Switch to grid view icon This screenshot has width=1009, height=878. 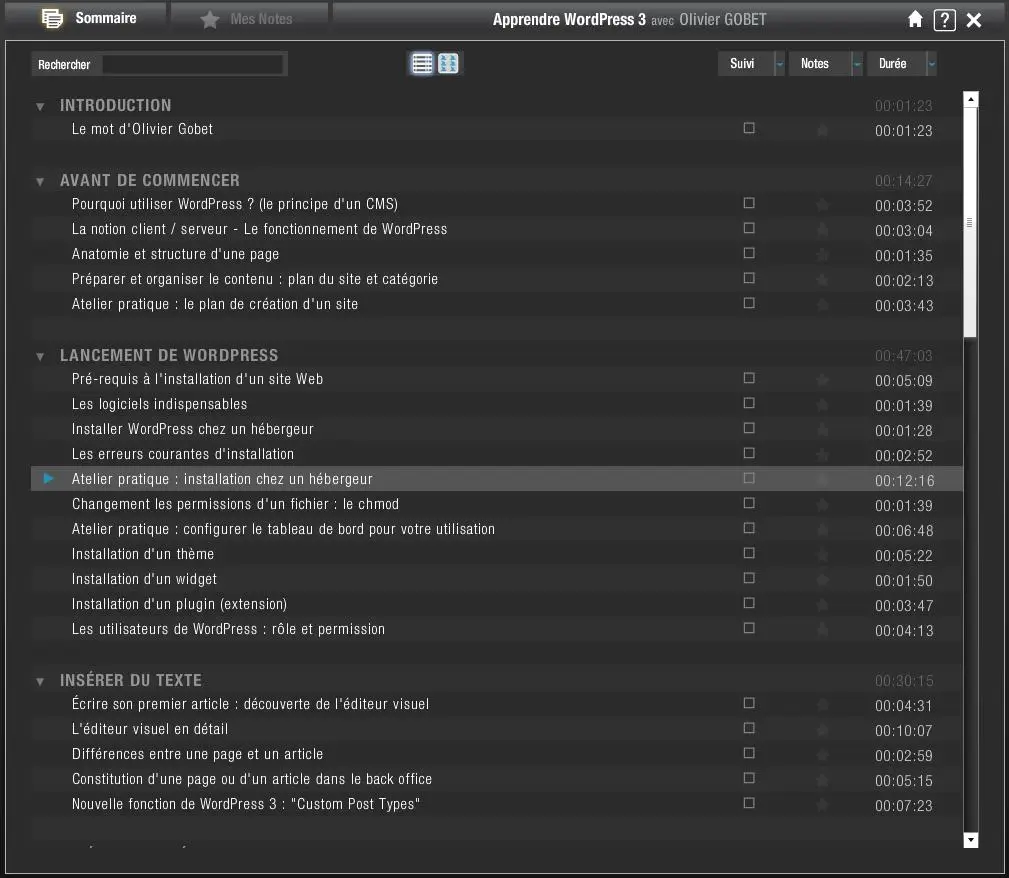(448, 64)
